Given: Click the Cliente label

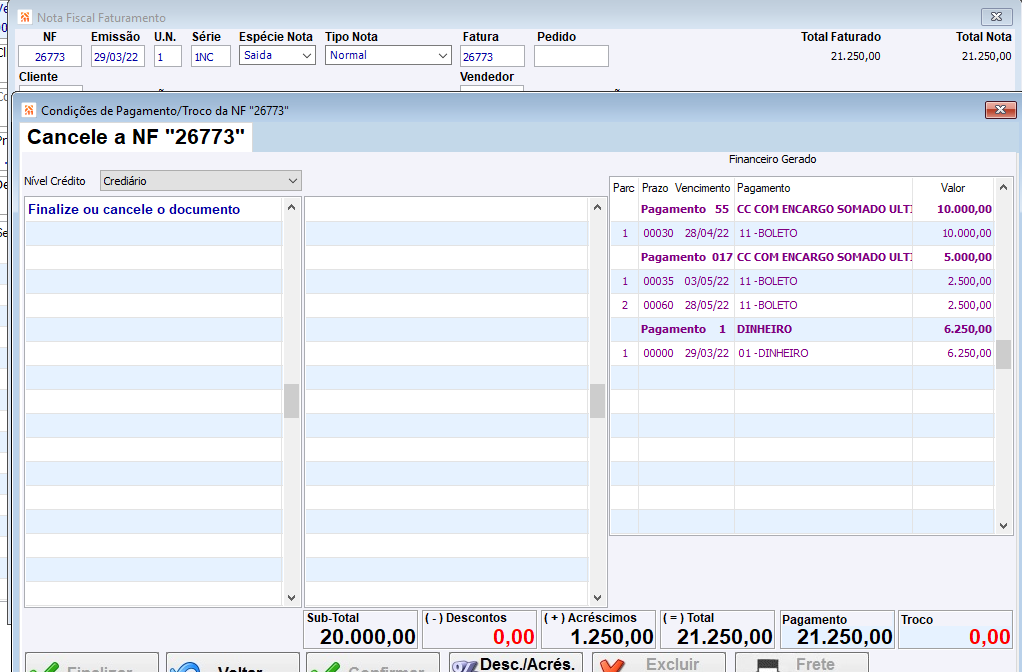Looking at the screenshot, I should (x=38, y=76).
